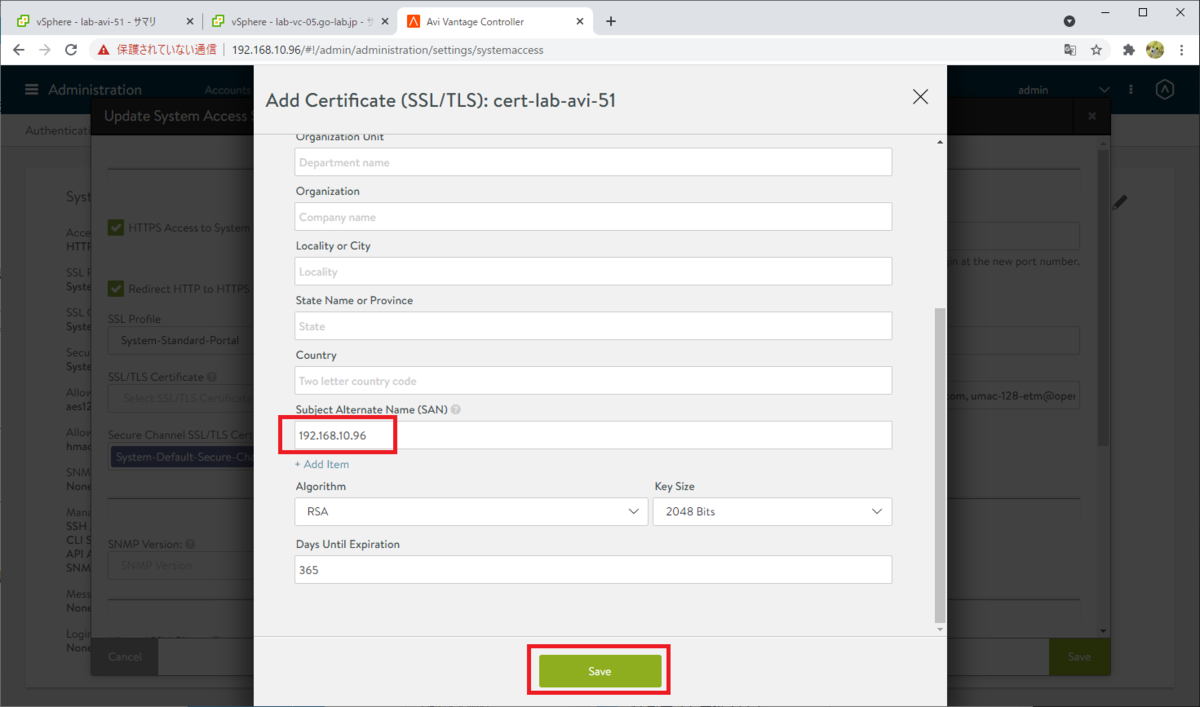The height and width of the screenshot is (707, 1200).
Task: Reload the page
Action: [71, 49]
